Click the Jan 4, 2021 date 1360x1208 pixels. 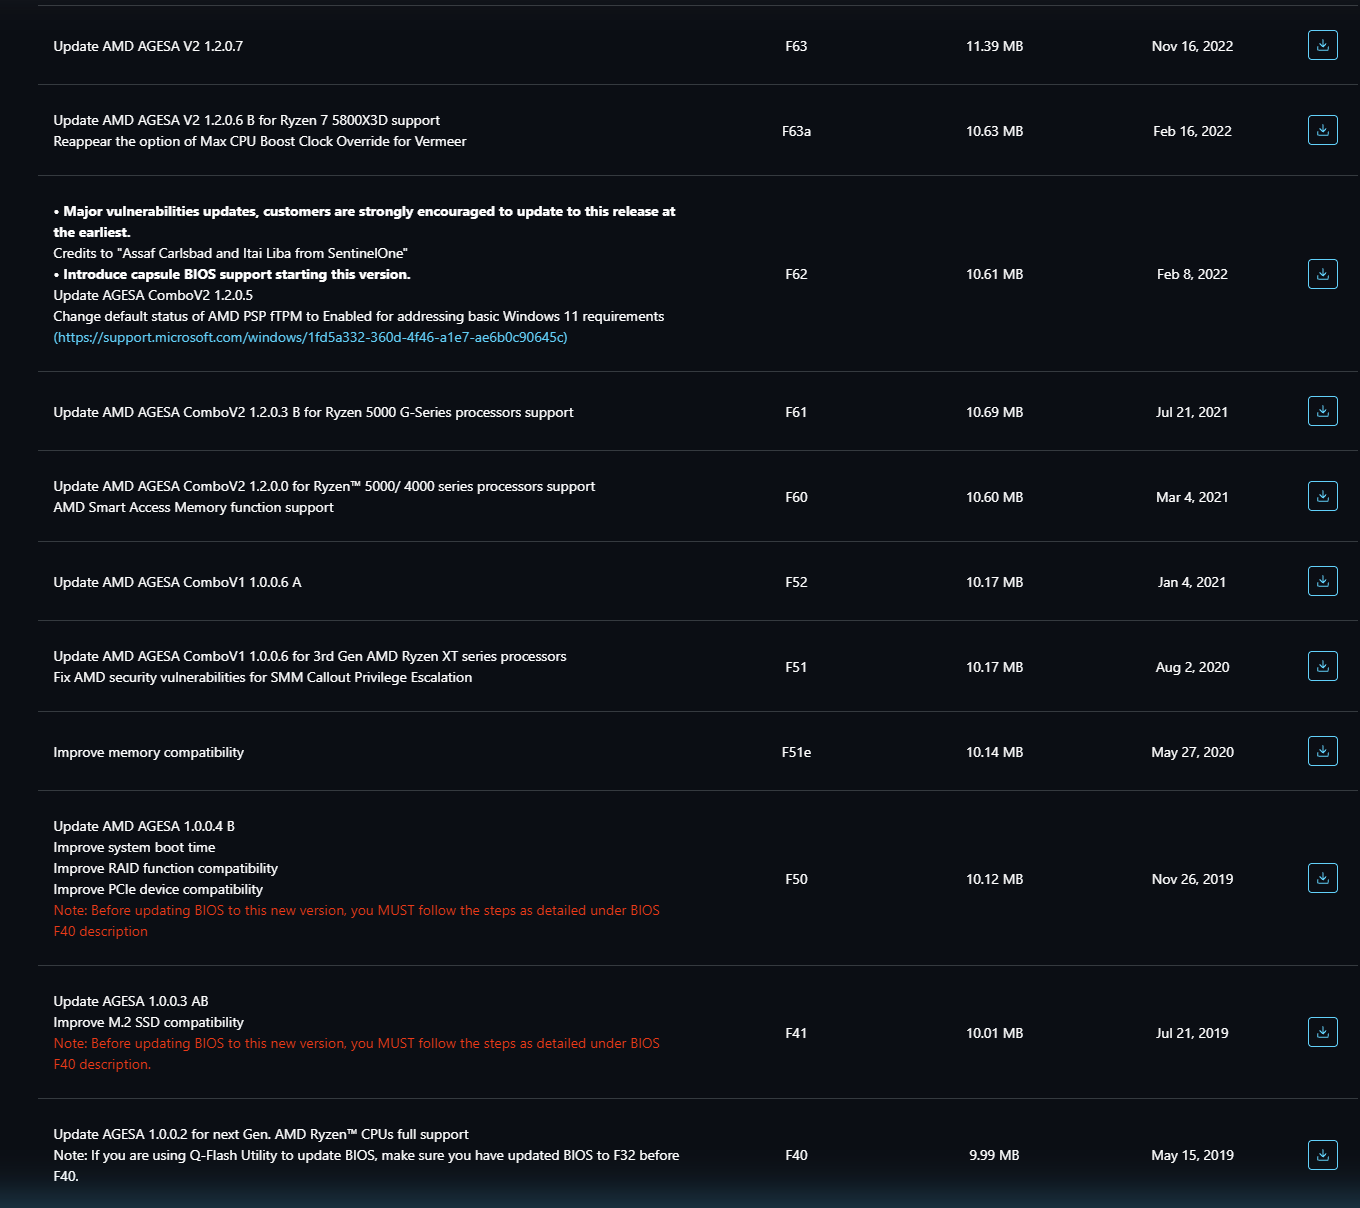pos(1192,582)
